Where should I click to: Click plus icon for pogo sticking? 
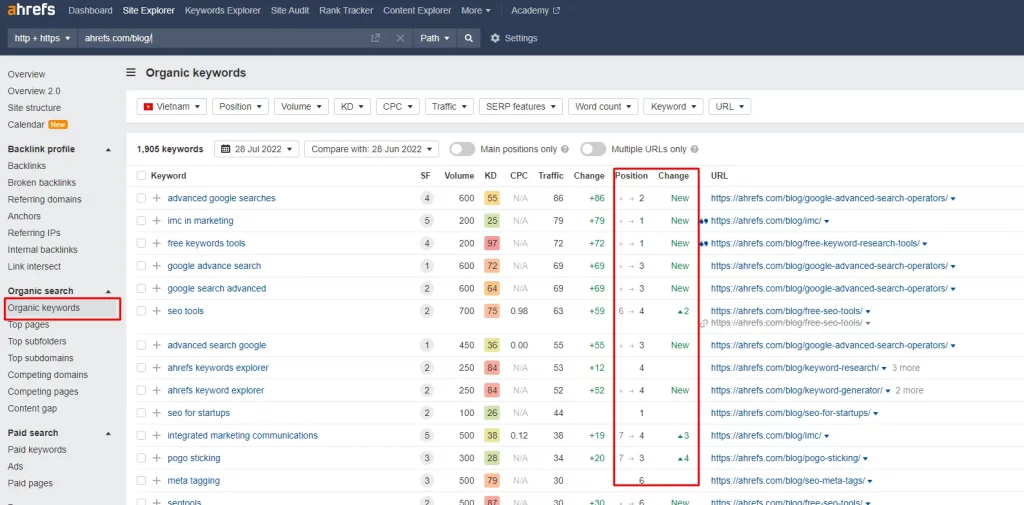157,458
